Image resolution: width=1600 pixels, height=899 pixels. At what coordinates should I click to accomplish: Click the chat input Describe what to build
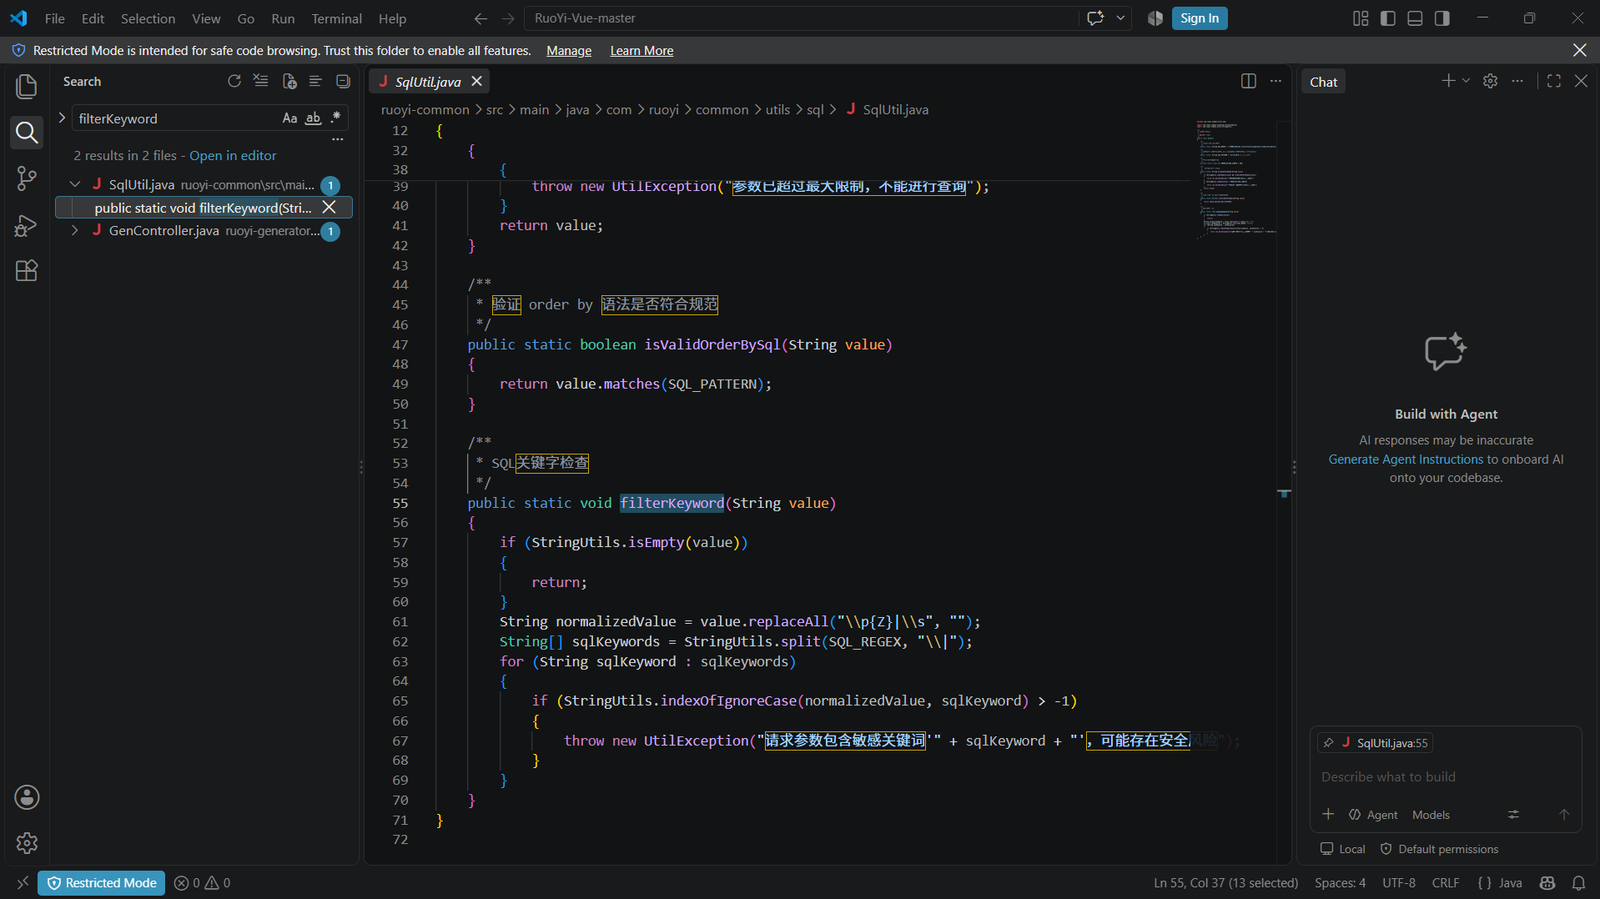point(1445,777)
